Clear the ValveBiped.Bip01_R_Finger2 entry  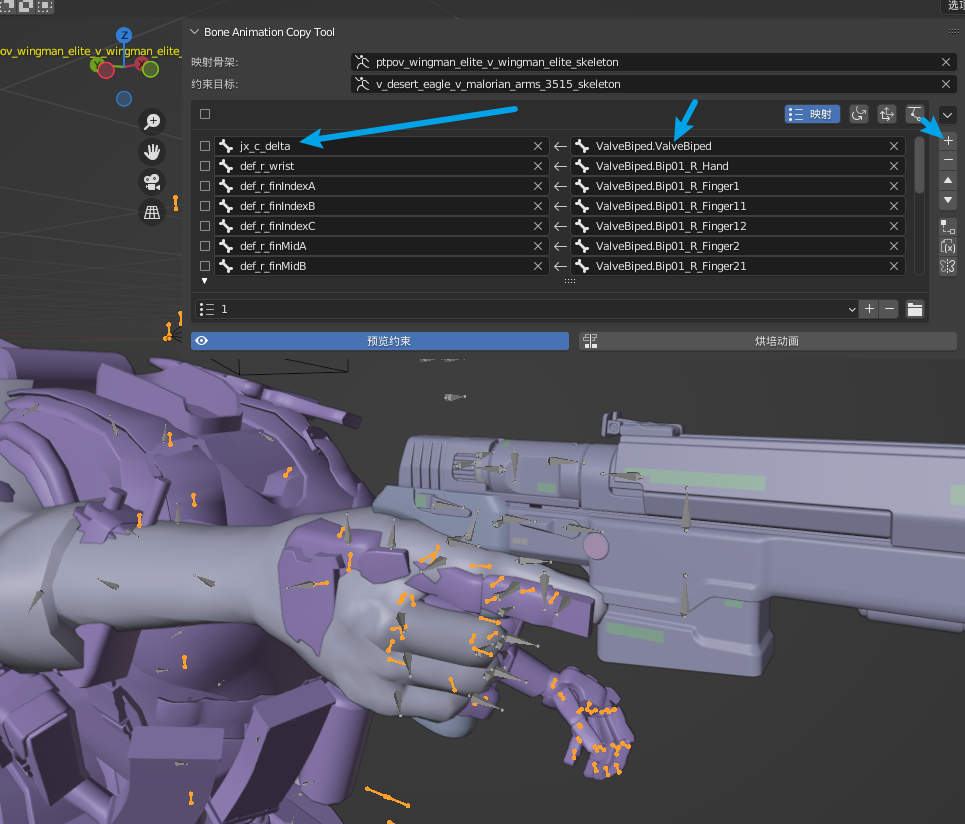click(894, 246)
